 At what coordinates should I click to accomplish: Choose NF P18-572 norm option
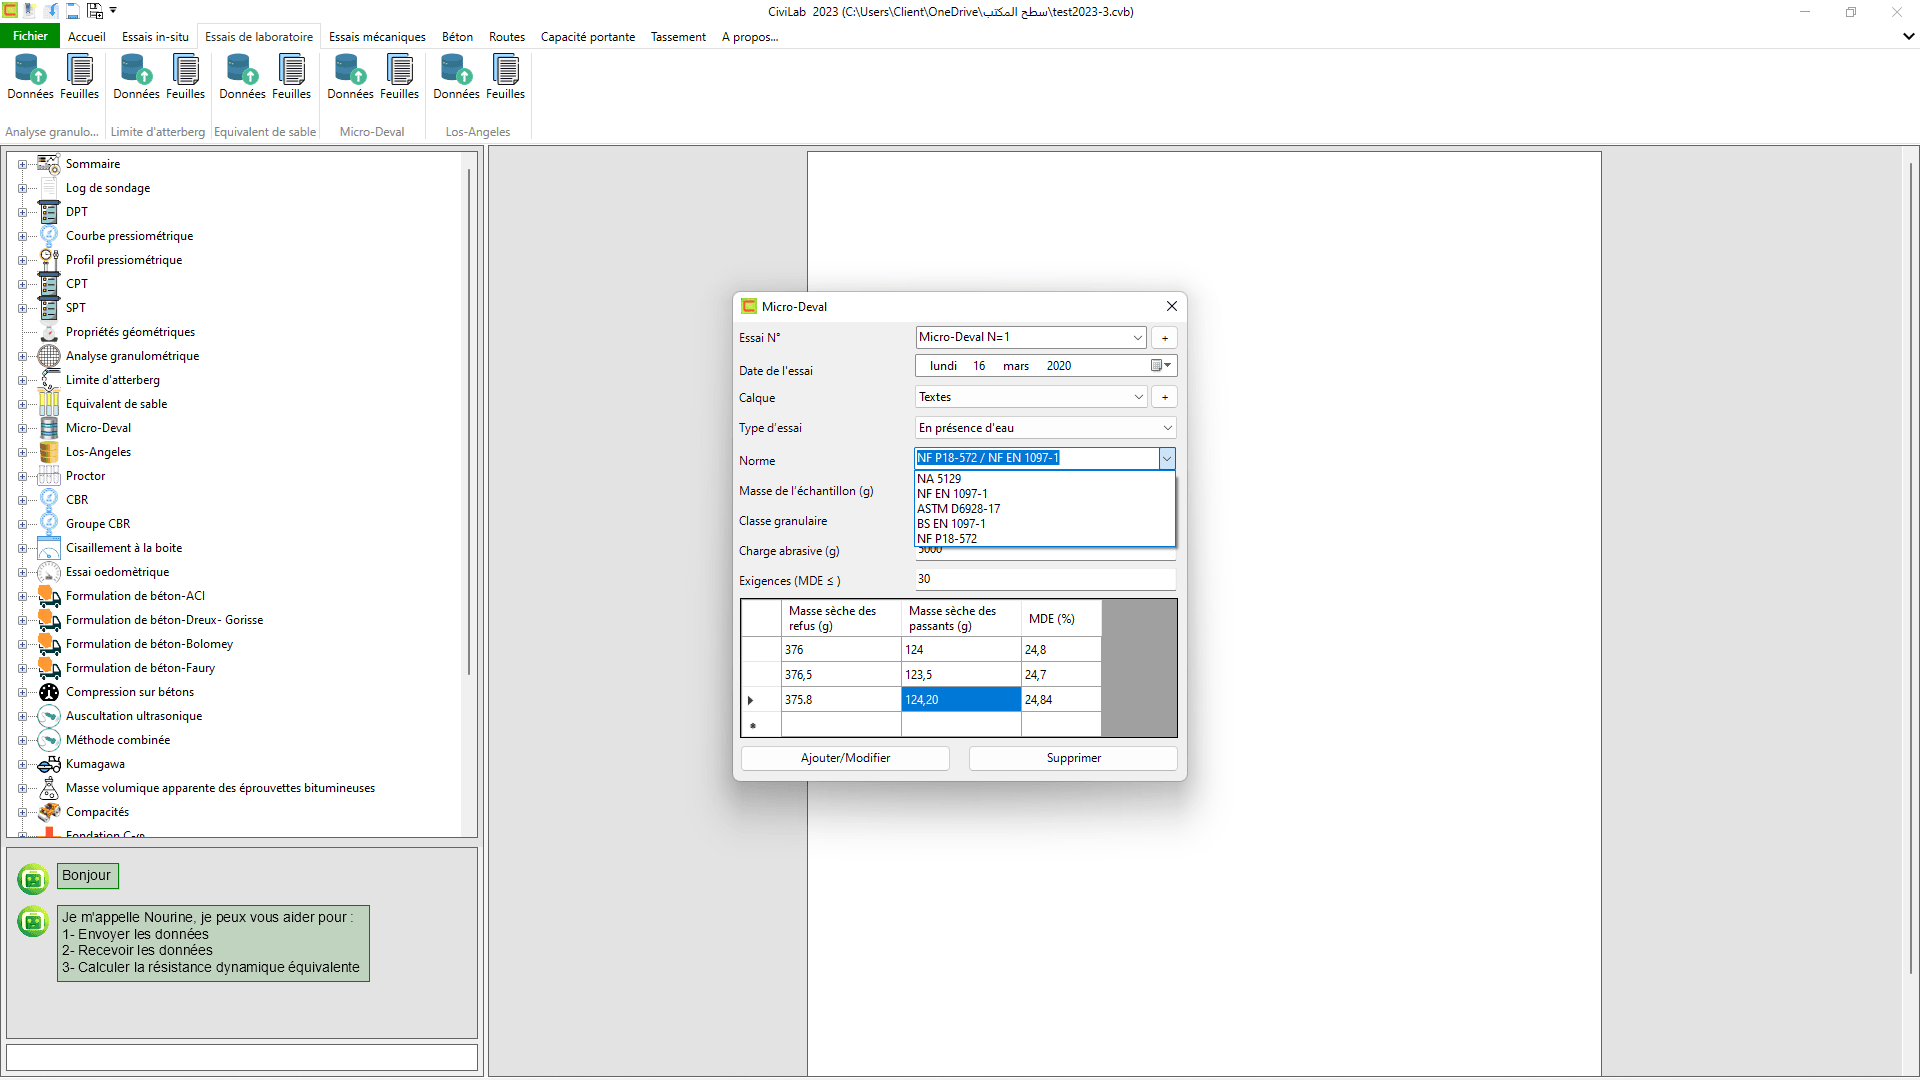[x=1045, y=539]
